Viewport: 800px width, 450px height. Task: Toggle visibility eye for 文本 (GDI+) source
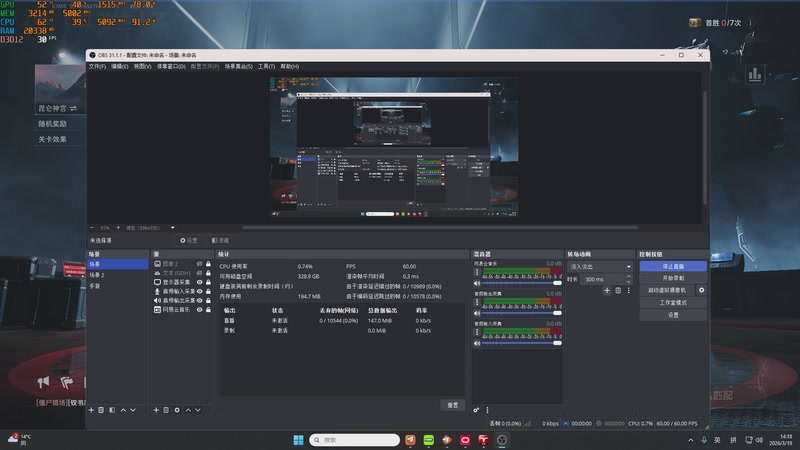(x=199, y=273)
